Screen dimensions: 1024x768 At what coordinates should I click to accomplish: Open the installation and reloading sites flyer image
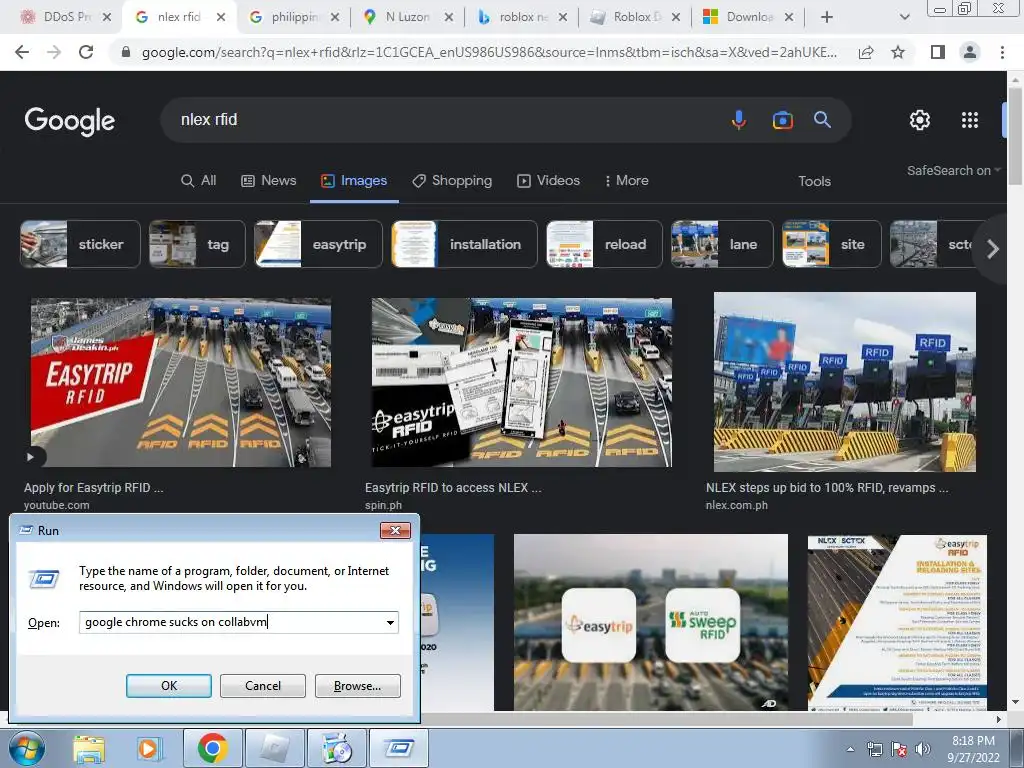coord(897,622)
